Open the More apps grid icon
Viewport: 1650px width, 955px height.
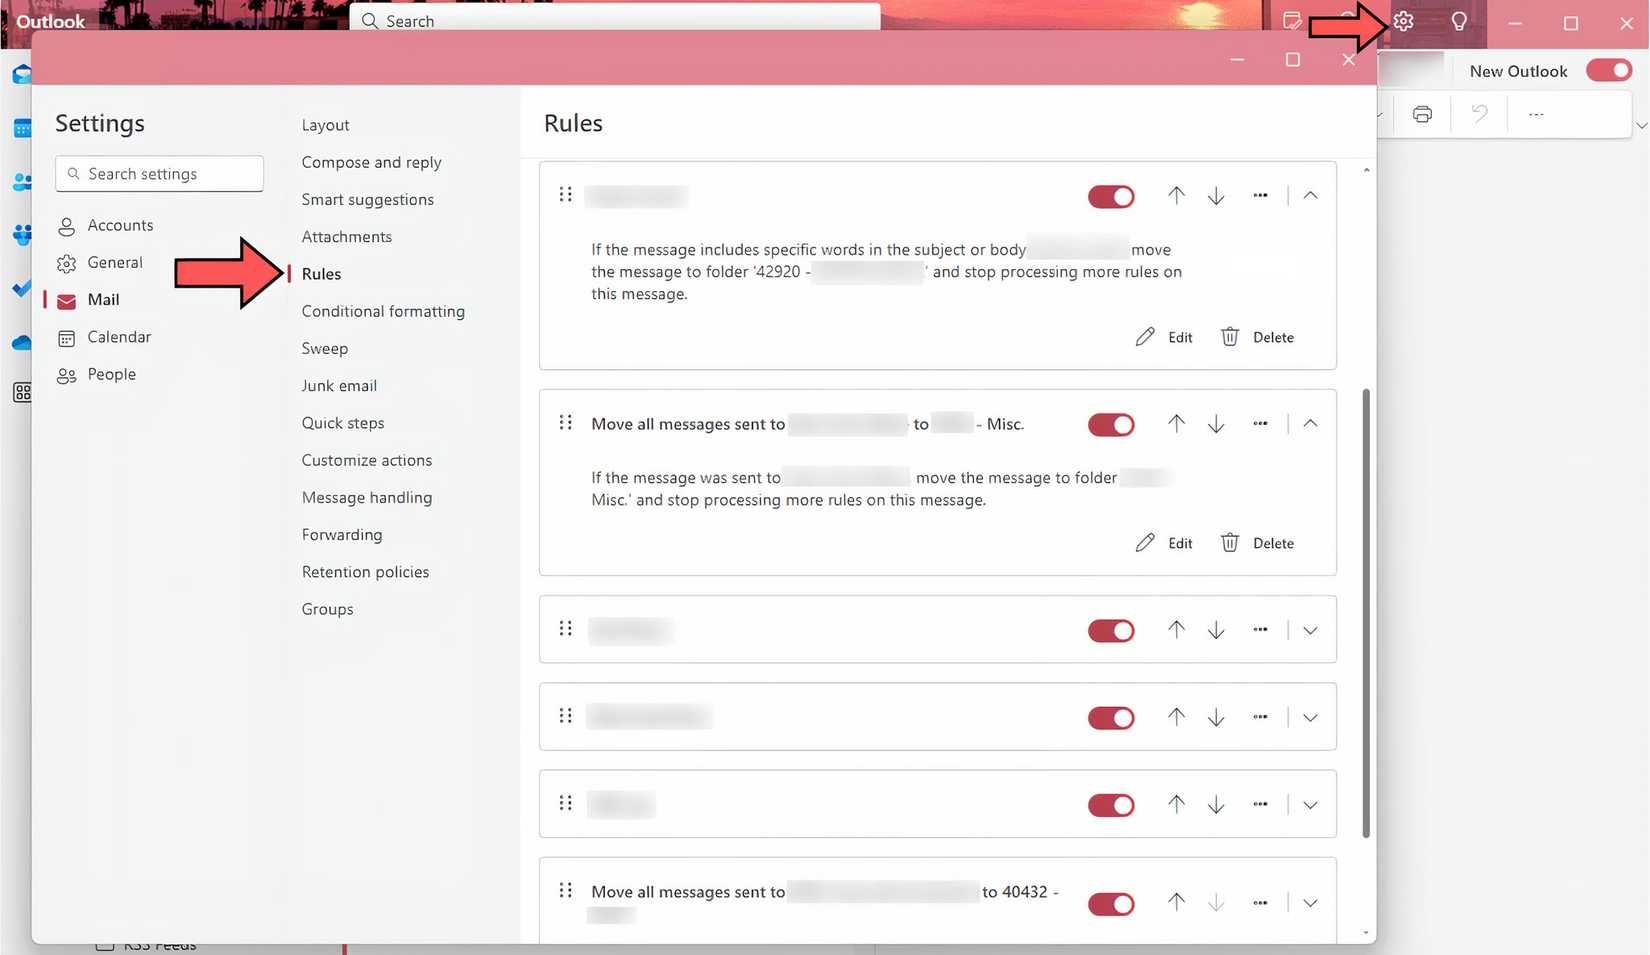coord(22,392)
